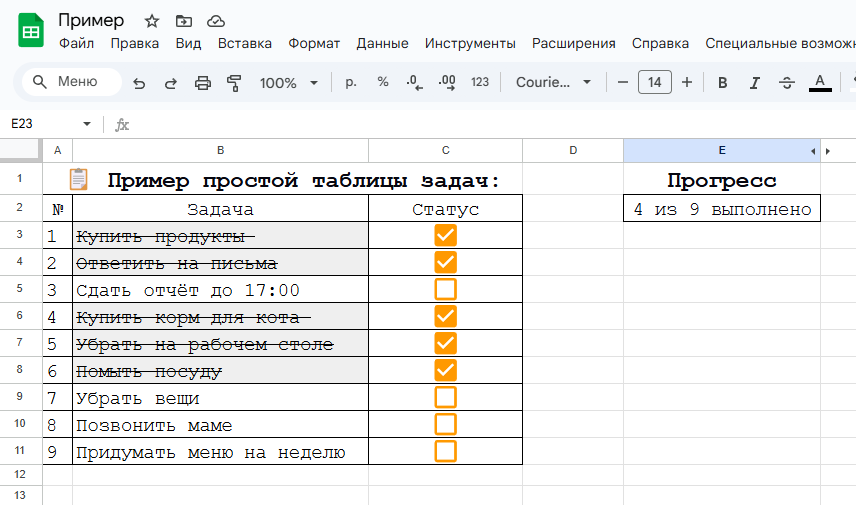Screen dimensions: 856x505
Task: Open the Courier font family dropdown
Action: click(553, 82)
